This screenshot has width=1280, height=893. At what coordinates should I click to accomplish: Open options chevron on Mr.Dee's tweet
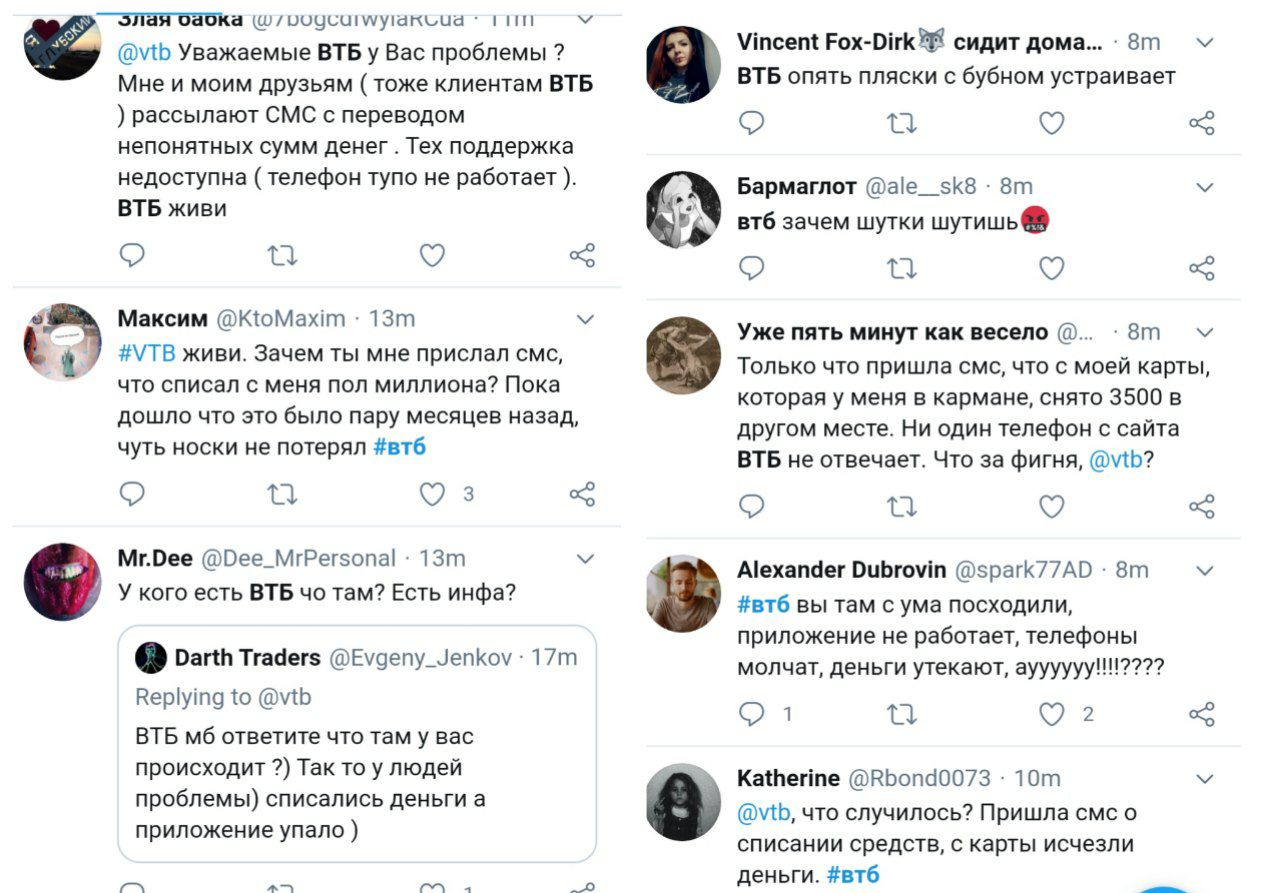tap(586, 558)
